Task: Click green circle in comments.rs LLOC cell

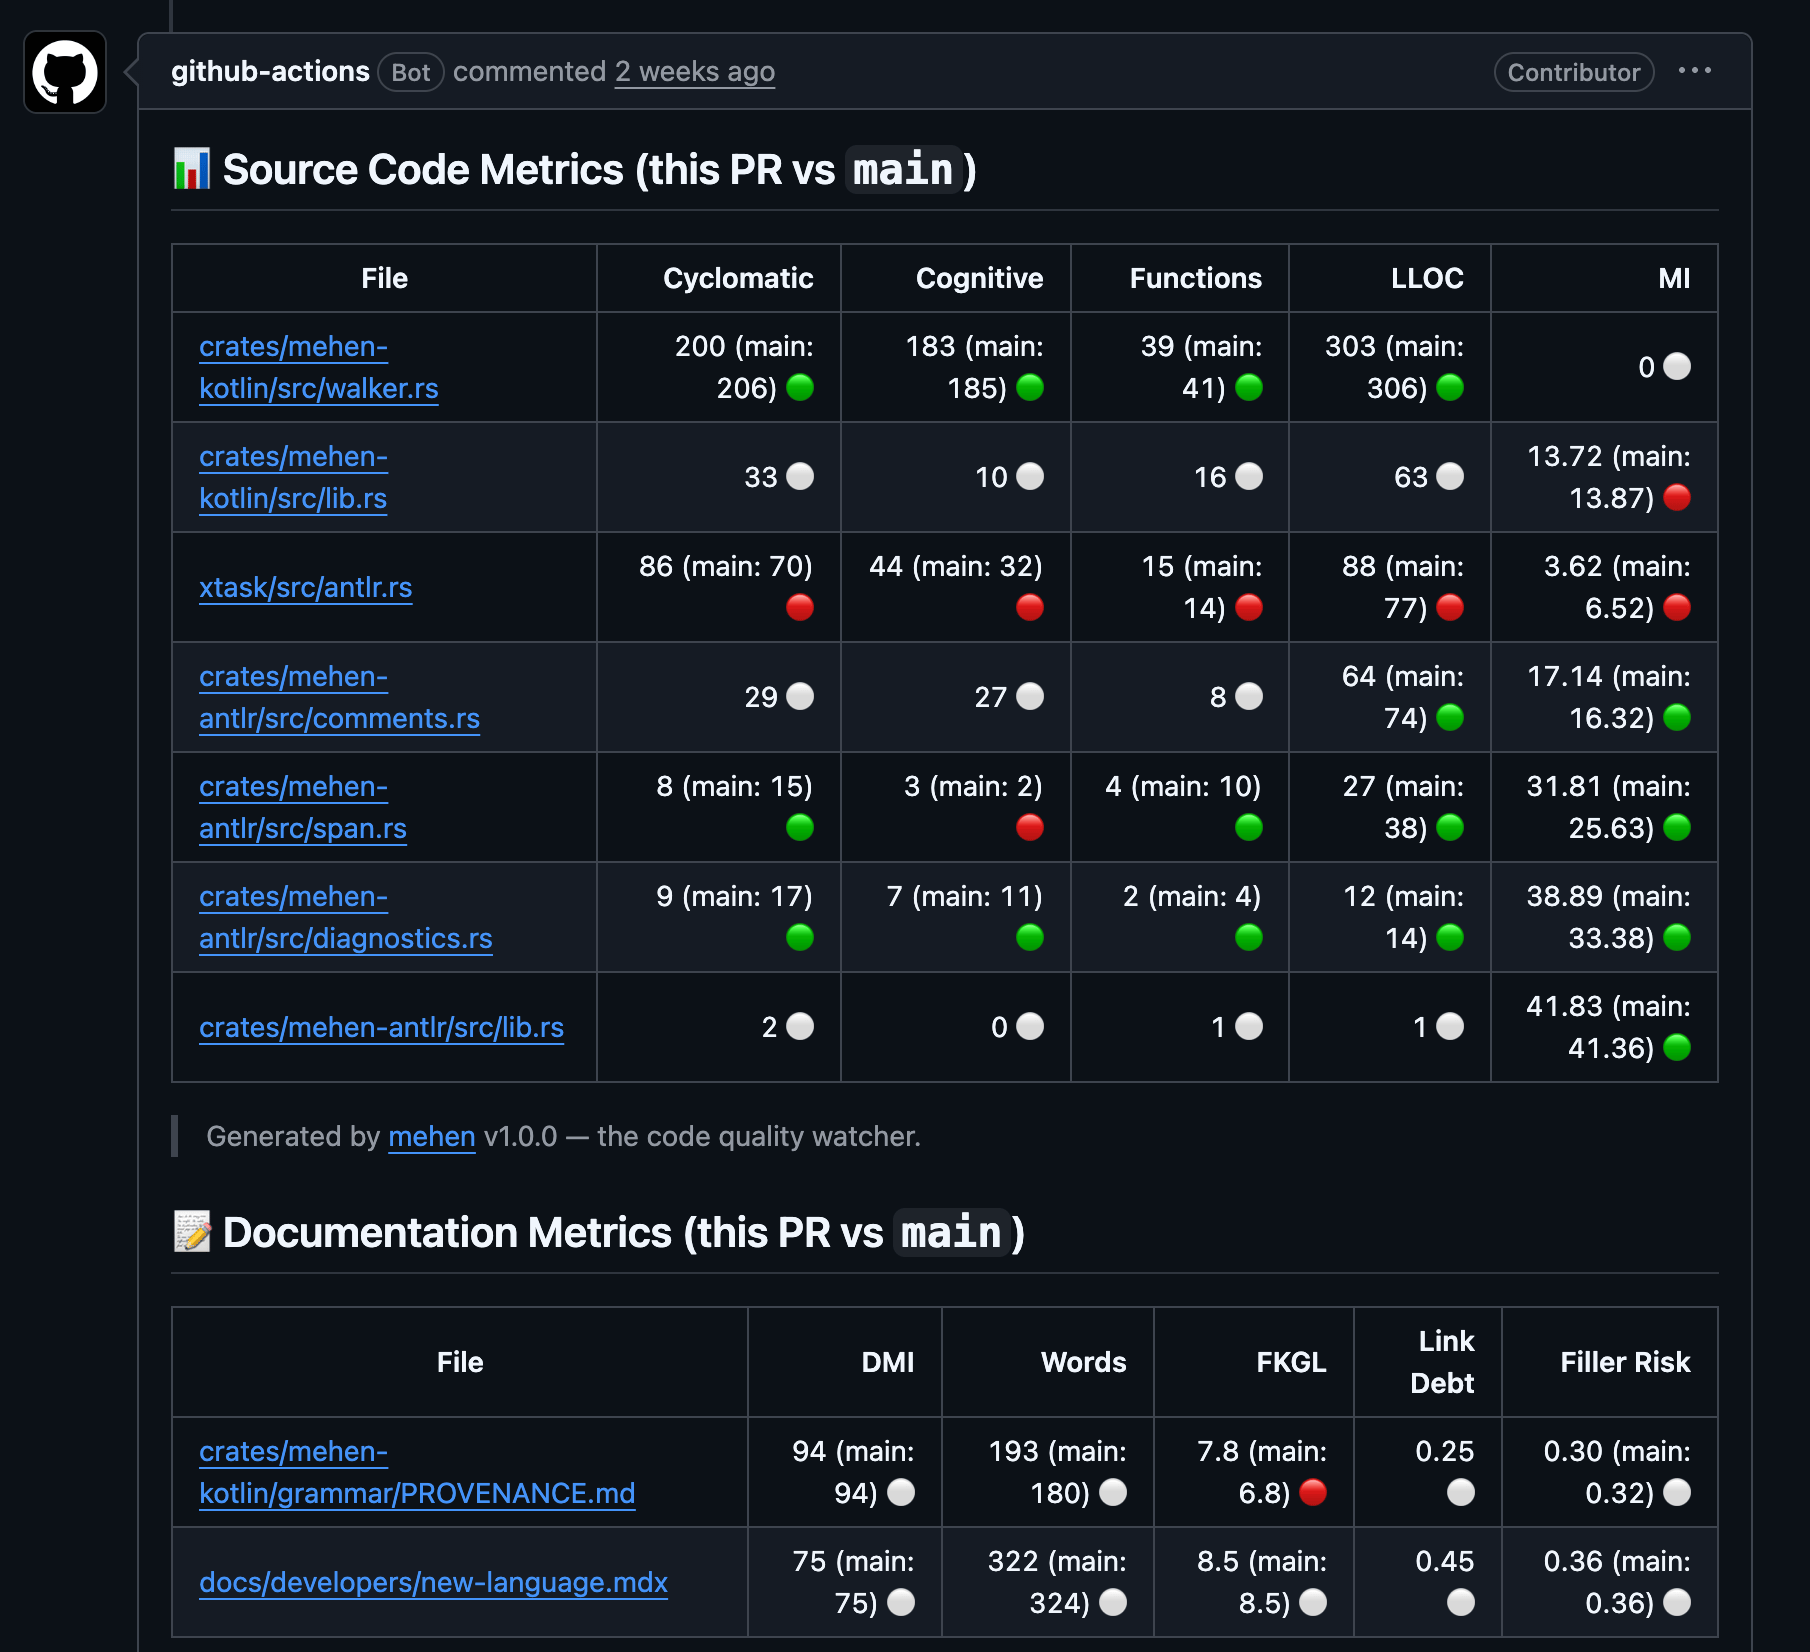Action: (1450, 717)
